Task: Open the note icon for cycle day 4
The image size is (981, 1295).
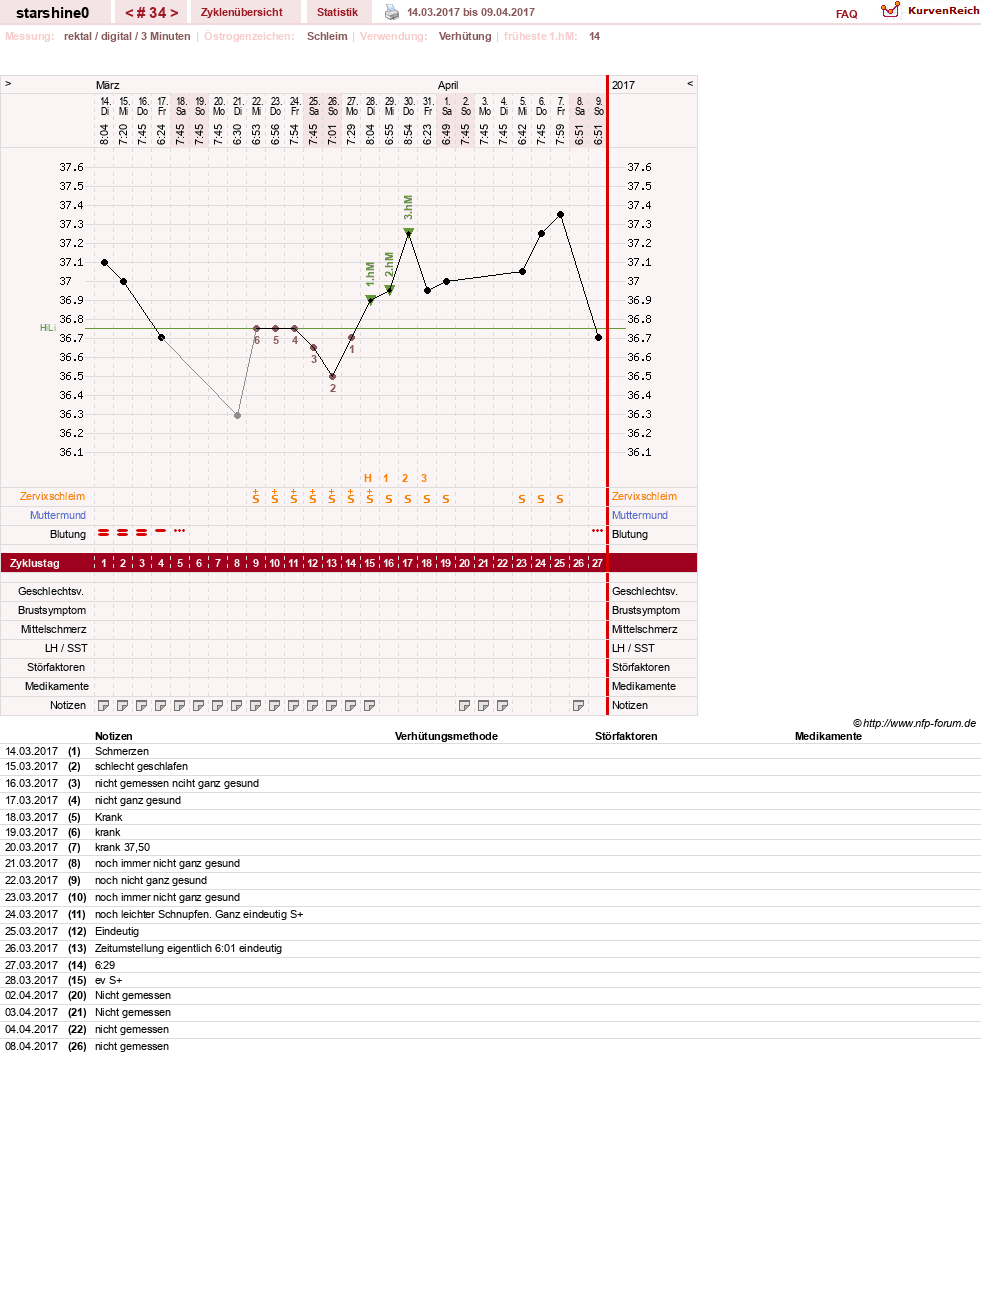Action: 161,705
